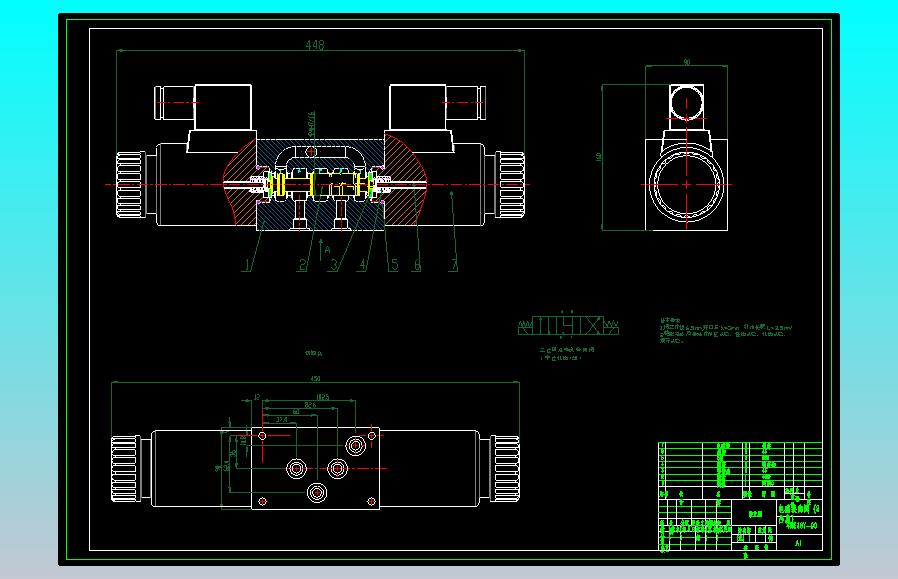Click the 90 width dimension on side view
Image resolution: width=898 pixels, height=579 pixels.
click(x=687, y=62)
